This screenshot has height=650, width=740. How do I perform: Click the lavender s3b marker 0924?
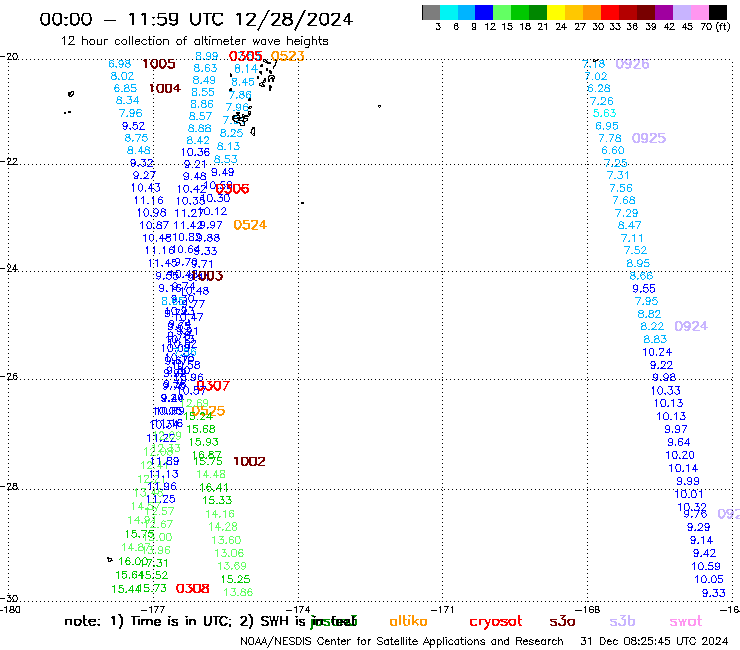click(691, 326)
